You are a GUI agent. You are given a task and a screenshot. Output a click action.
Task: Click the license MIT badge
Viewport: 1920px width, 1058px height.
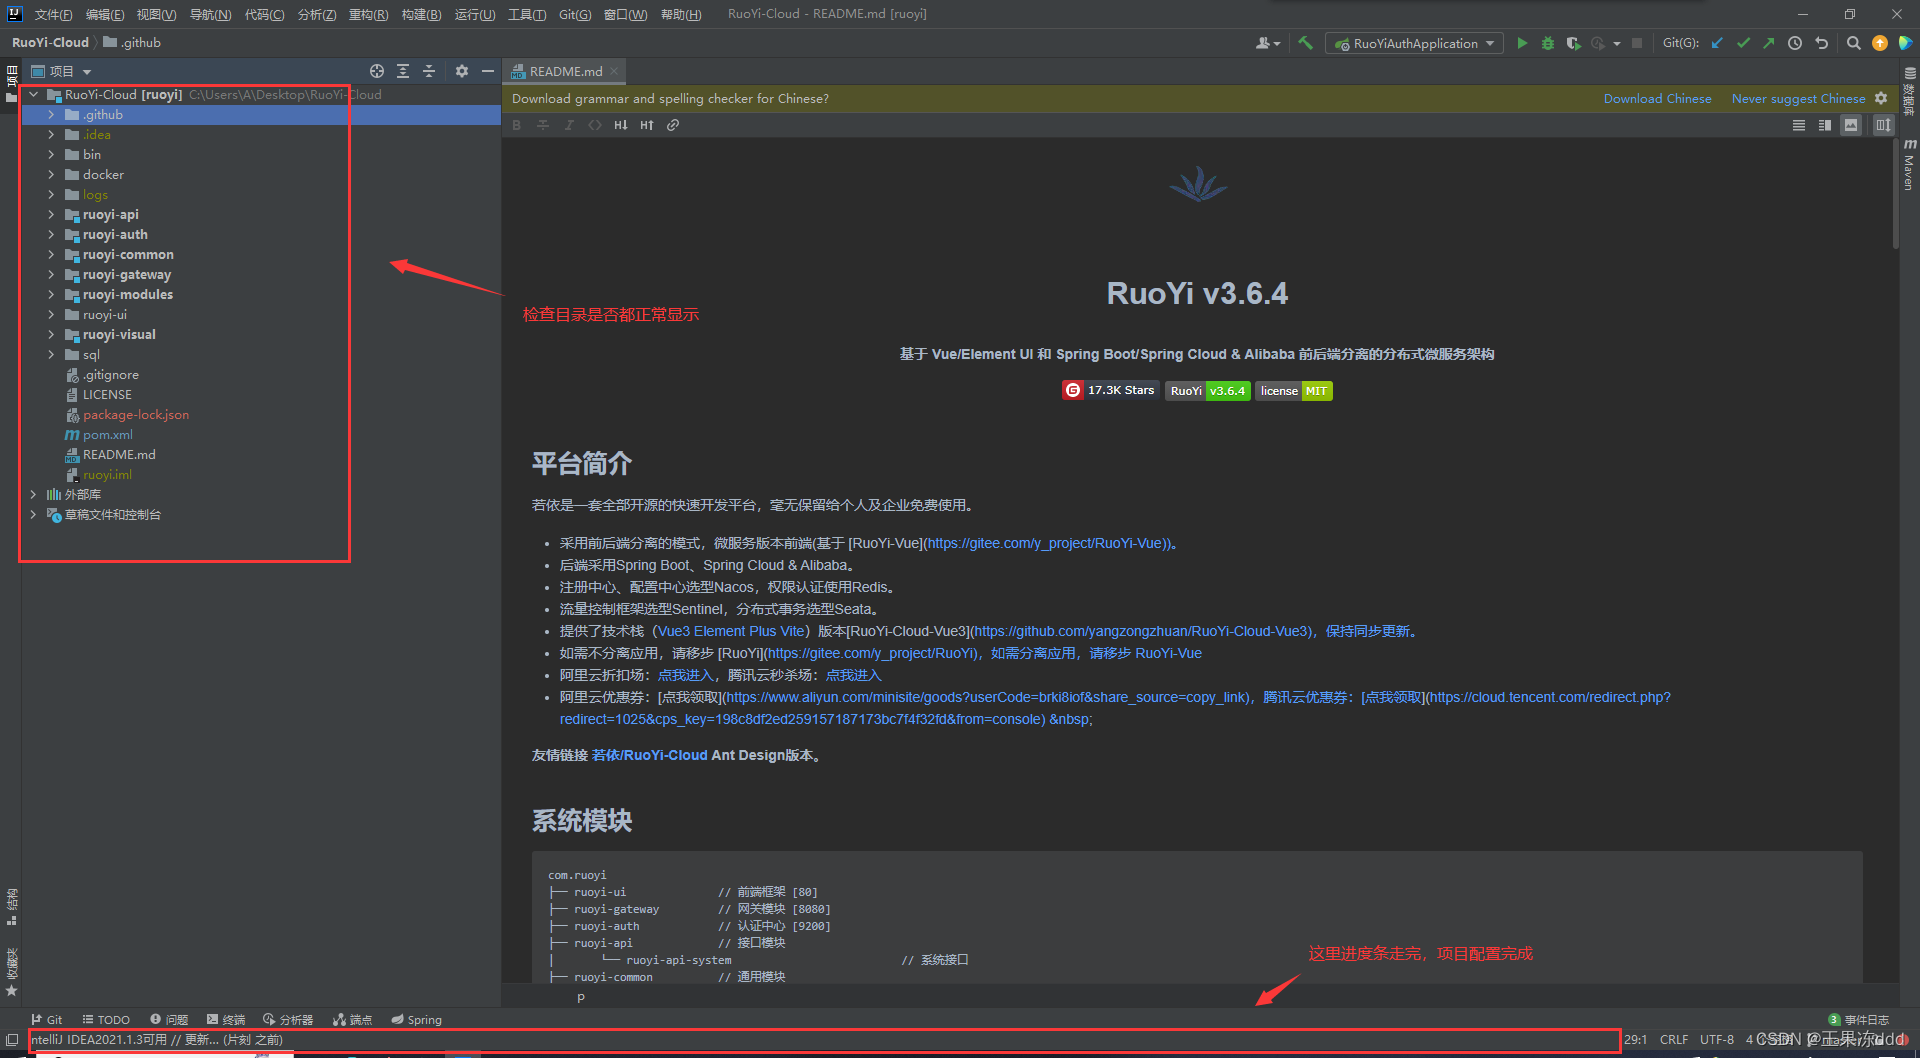[x=1294, y=390]
